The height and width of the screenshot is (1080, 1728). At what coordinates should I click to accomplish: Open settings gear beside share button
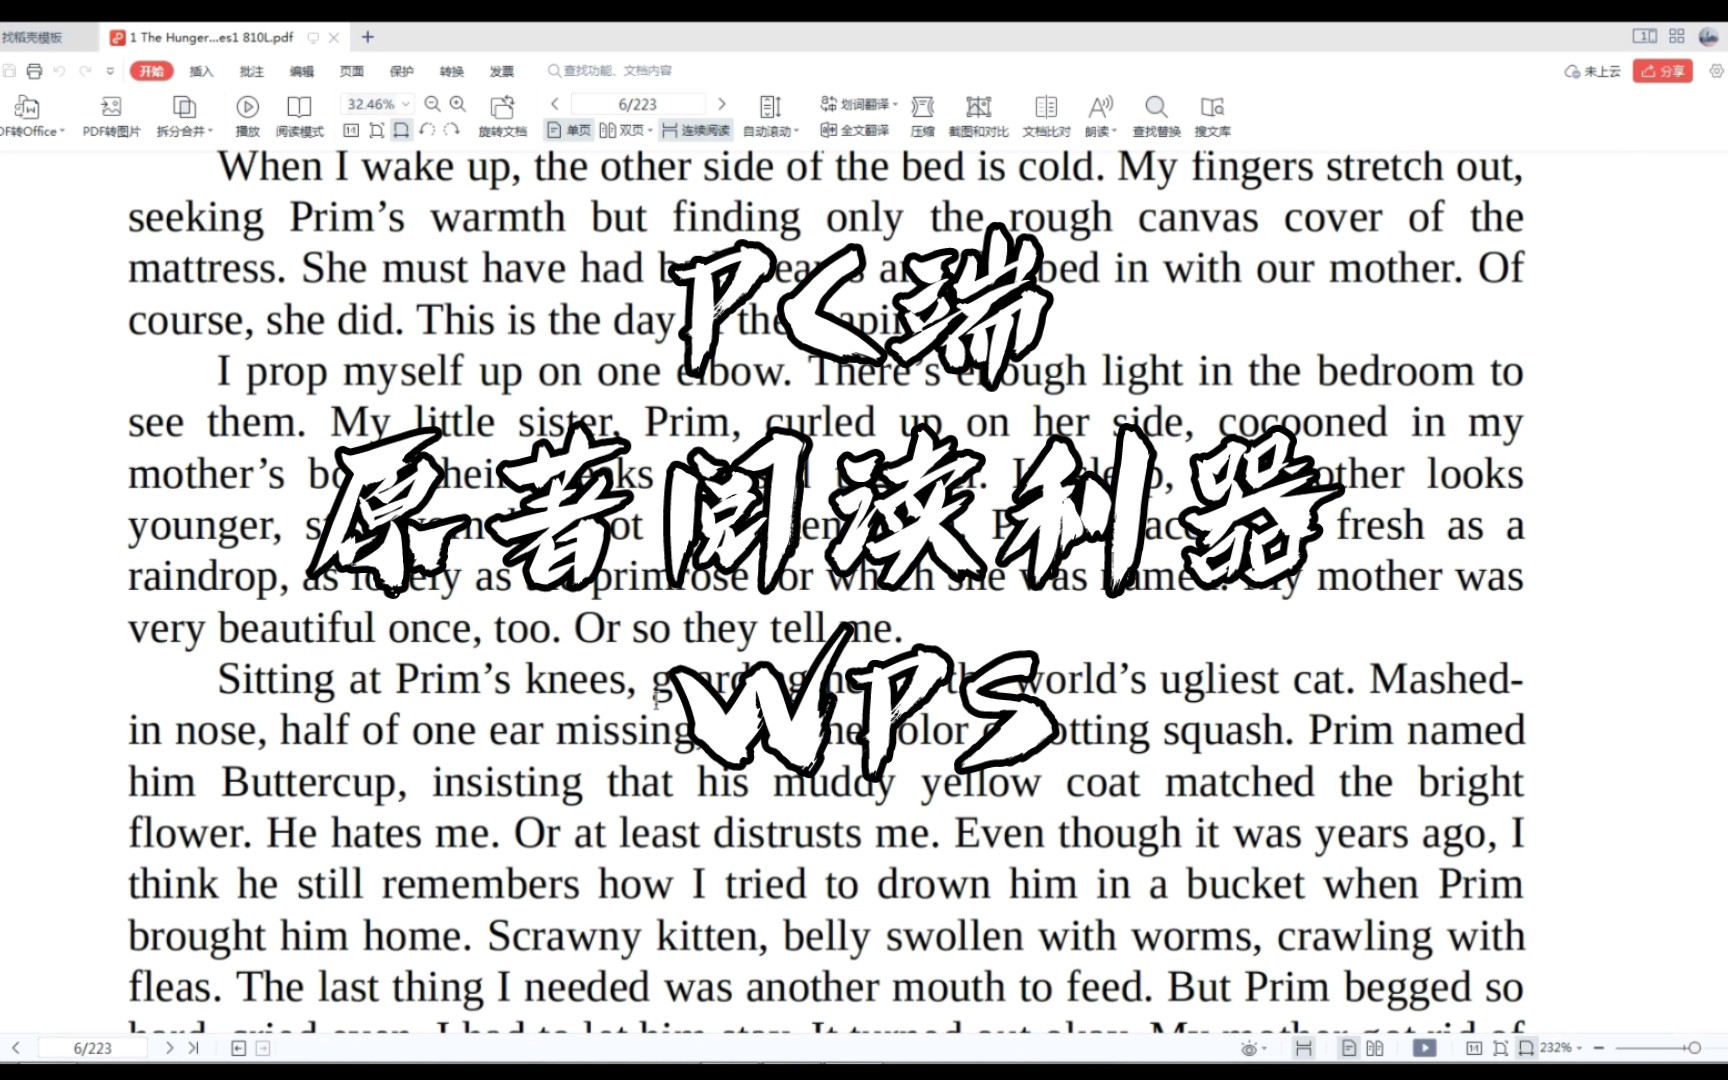[x=1716, y=71]
